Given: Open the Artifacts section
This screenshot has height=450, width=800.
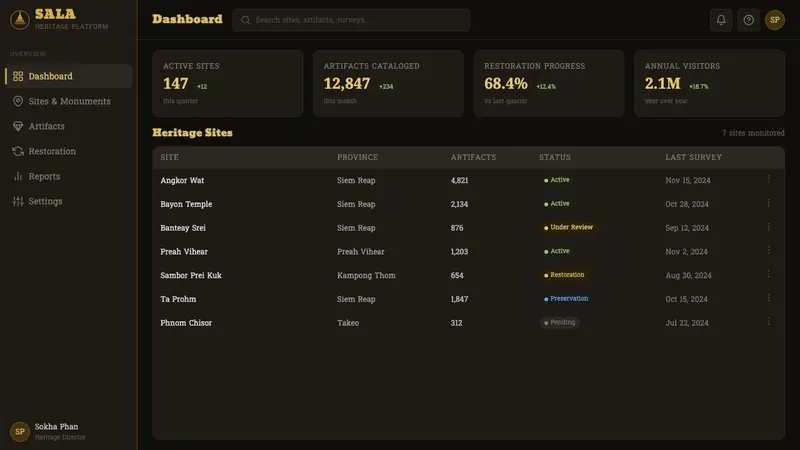Looking at the screenshot, I should click(x=69, y=126).
